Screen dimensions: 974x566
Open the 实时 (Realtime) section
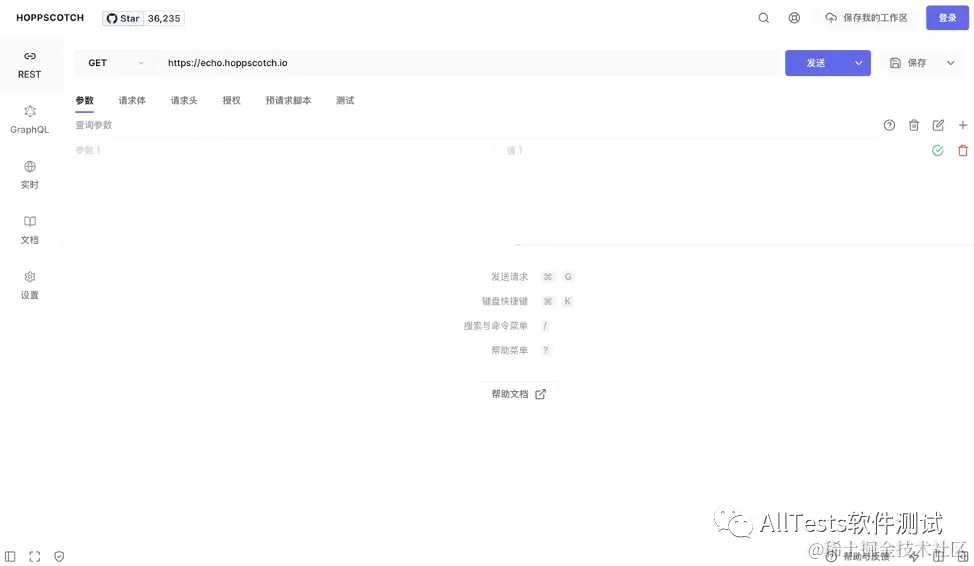[x=29, y=175]
